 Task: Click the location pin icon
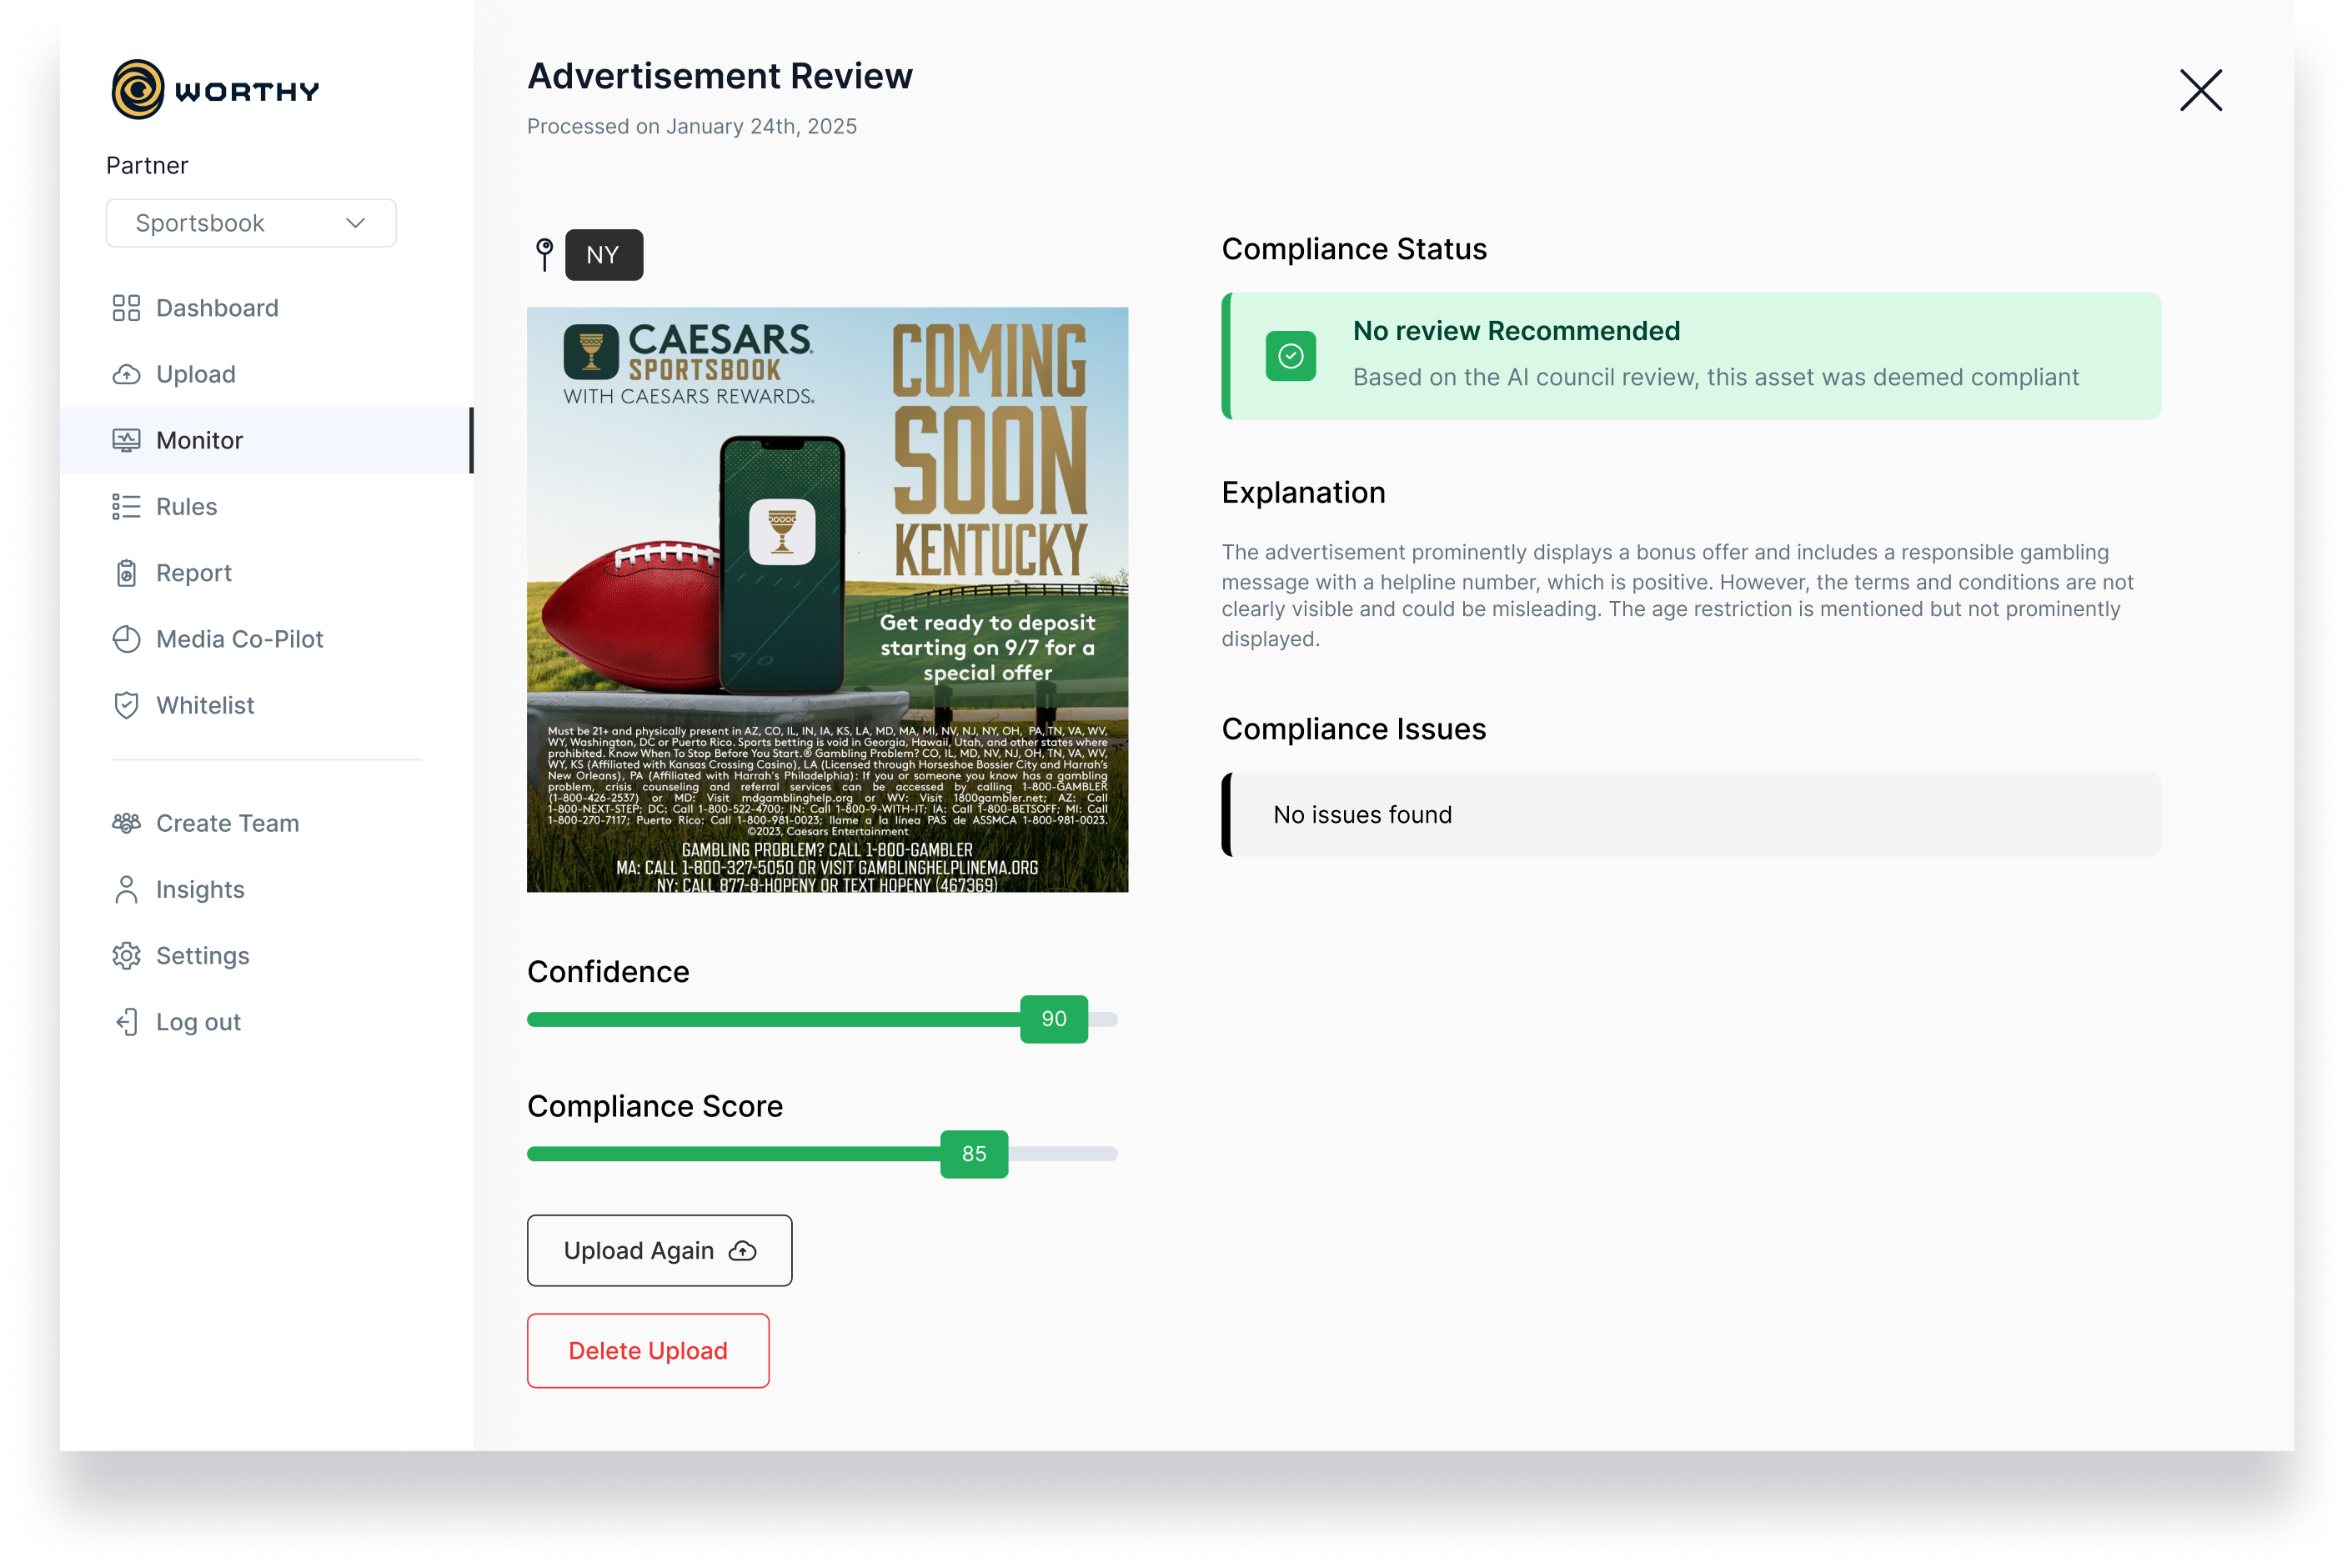pyautogui.click(x=544, y=254)
